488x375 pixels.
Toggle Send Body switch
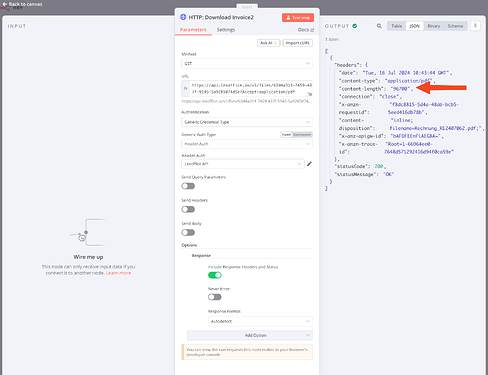[188, 232]
